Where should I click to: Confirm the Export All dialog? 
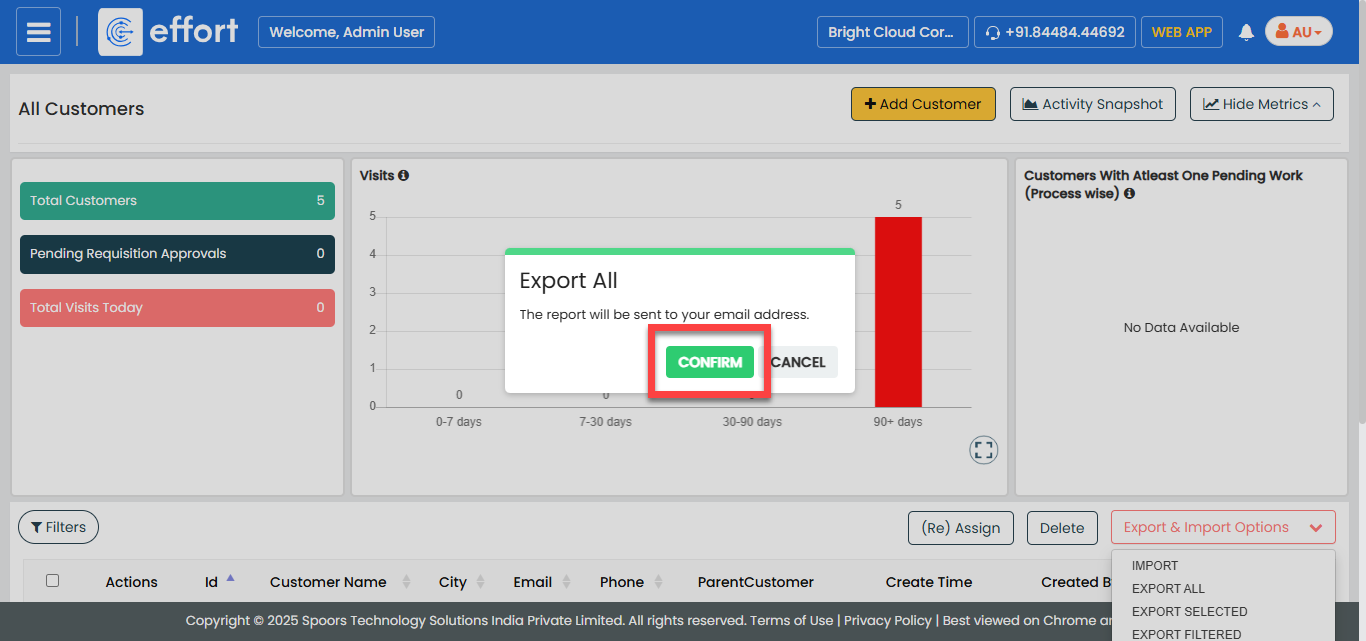click(710, 362)
